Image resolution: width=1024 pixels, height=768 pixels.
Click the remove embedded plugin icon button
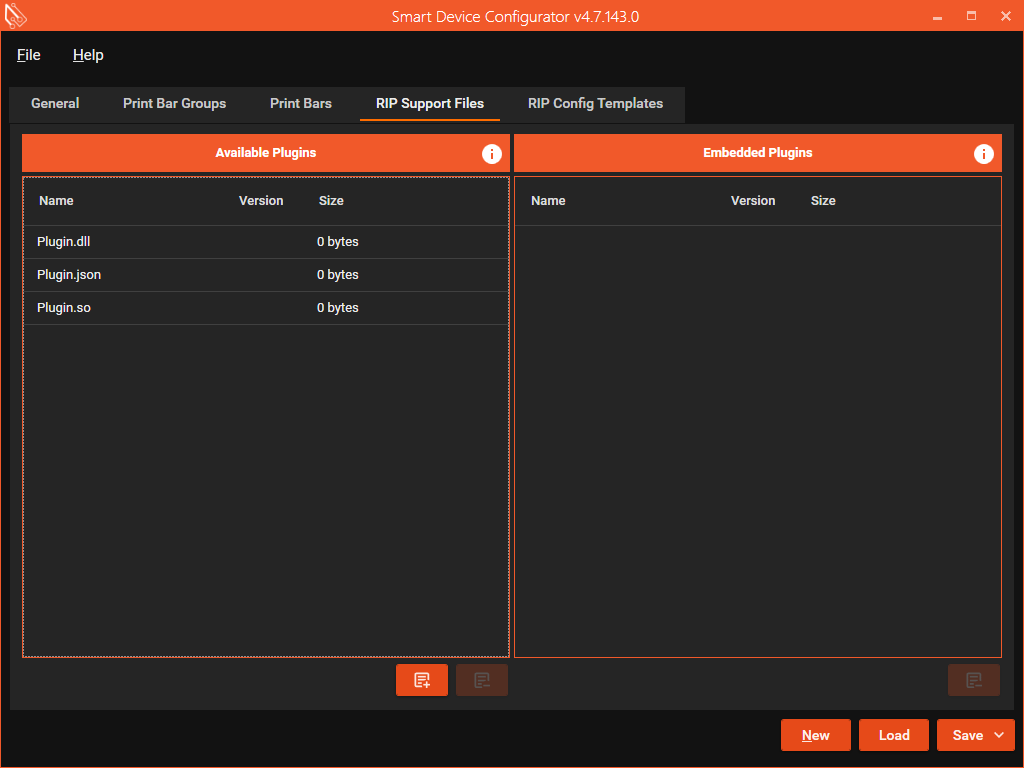point(974,680)
